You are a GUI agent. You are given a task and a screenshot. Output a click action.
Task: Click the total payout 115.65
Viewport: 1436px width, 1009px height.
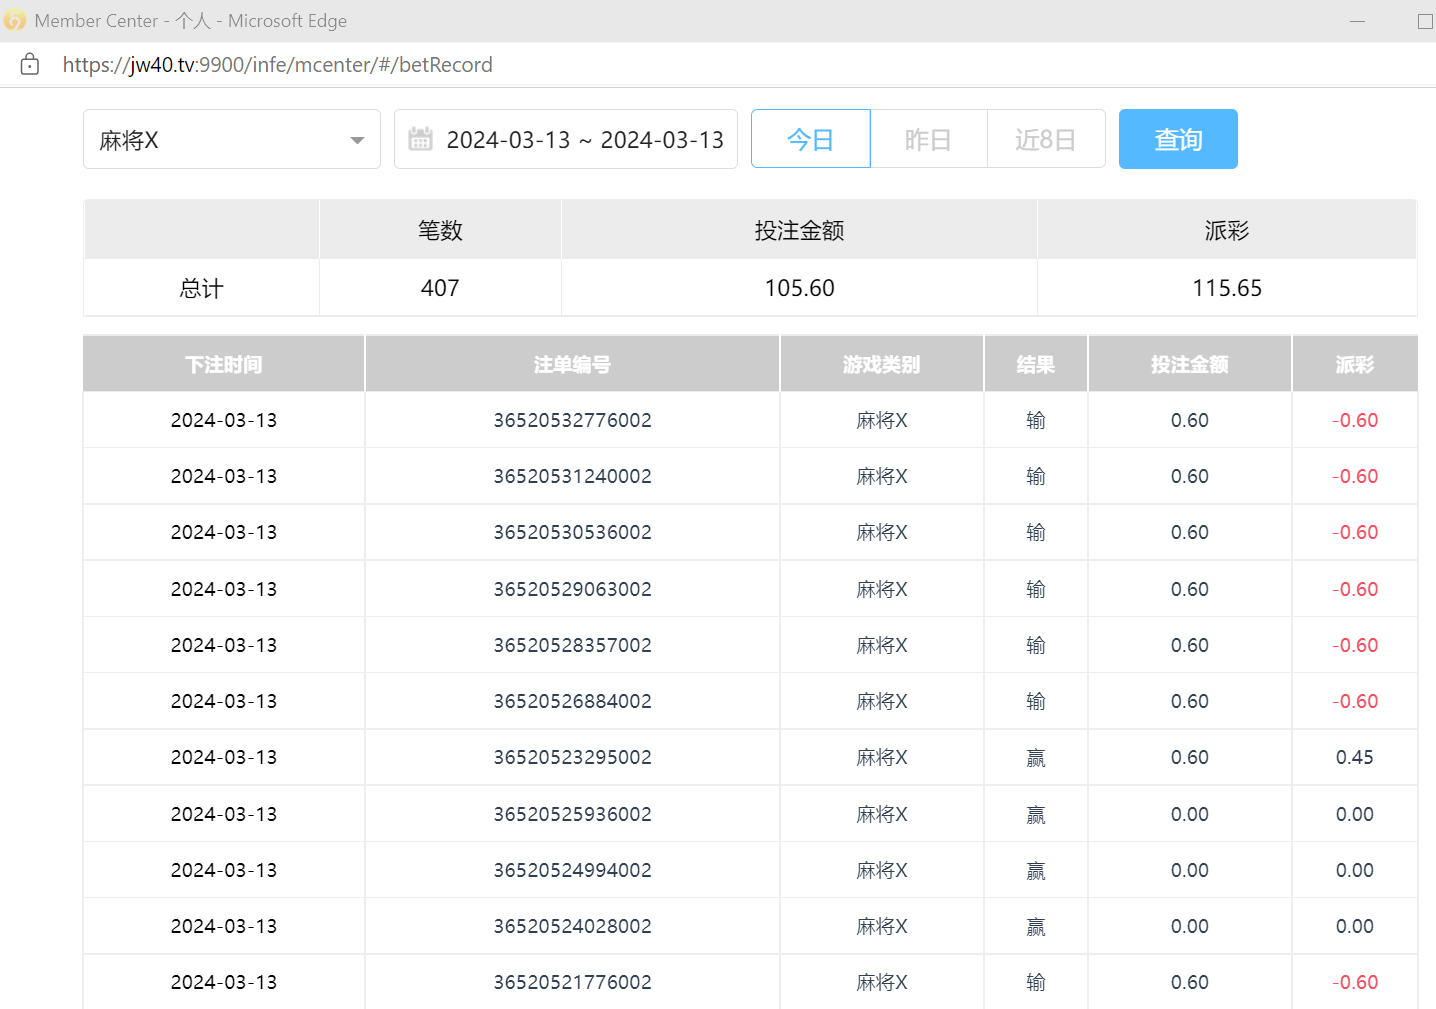[x=1227, y=288]
